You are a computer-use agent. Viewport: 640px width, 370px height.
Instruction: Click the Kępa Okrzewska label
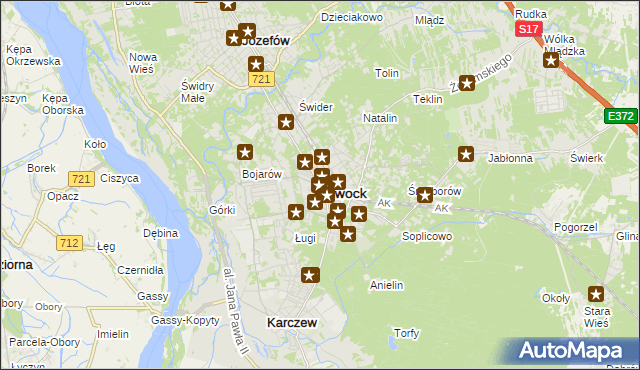click(x=33, y=55)
